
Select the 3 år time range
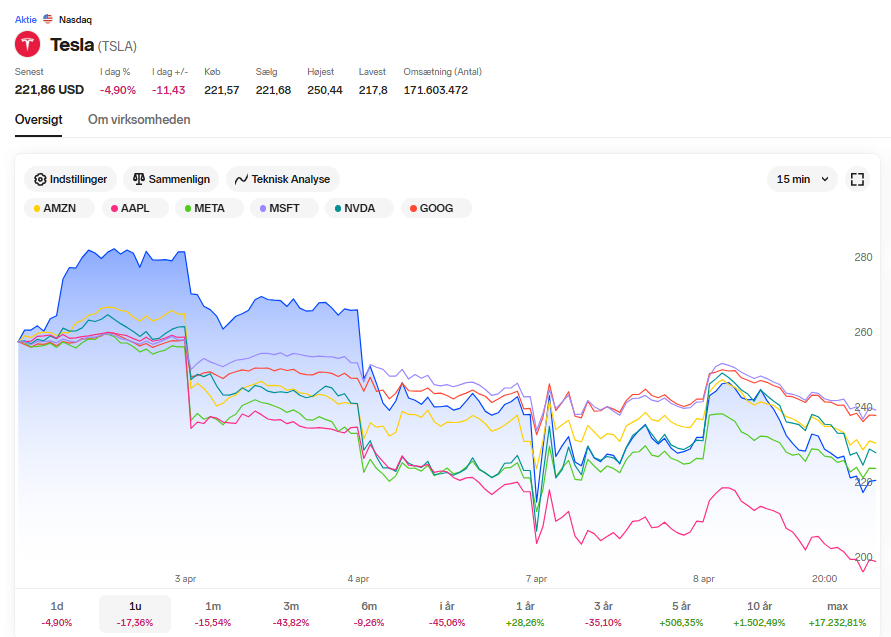point(603,614)
